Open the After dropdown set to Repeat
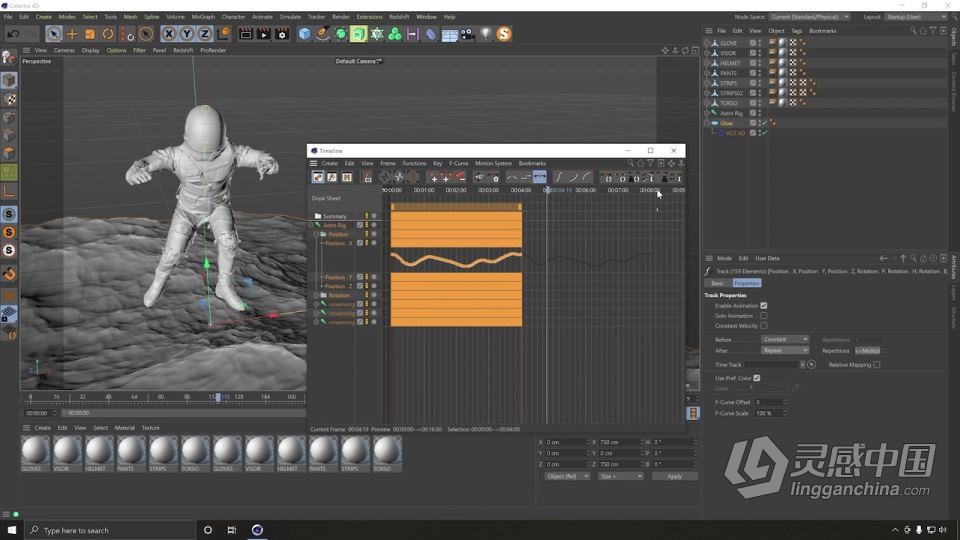 pos(785,351)
